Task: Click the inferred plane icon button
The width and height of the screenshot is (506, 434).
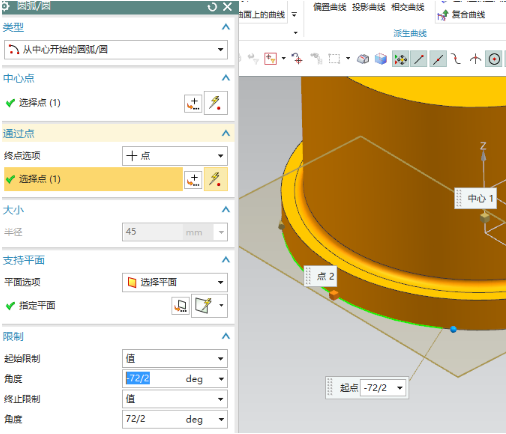Action: coord(203,305)
